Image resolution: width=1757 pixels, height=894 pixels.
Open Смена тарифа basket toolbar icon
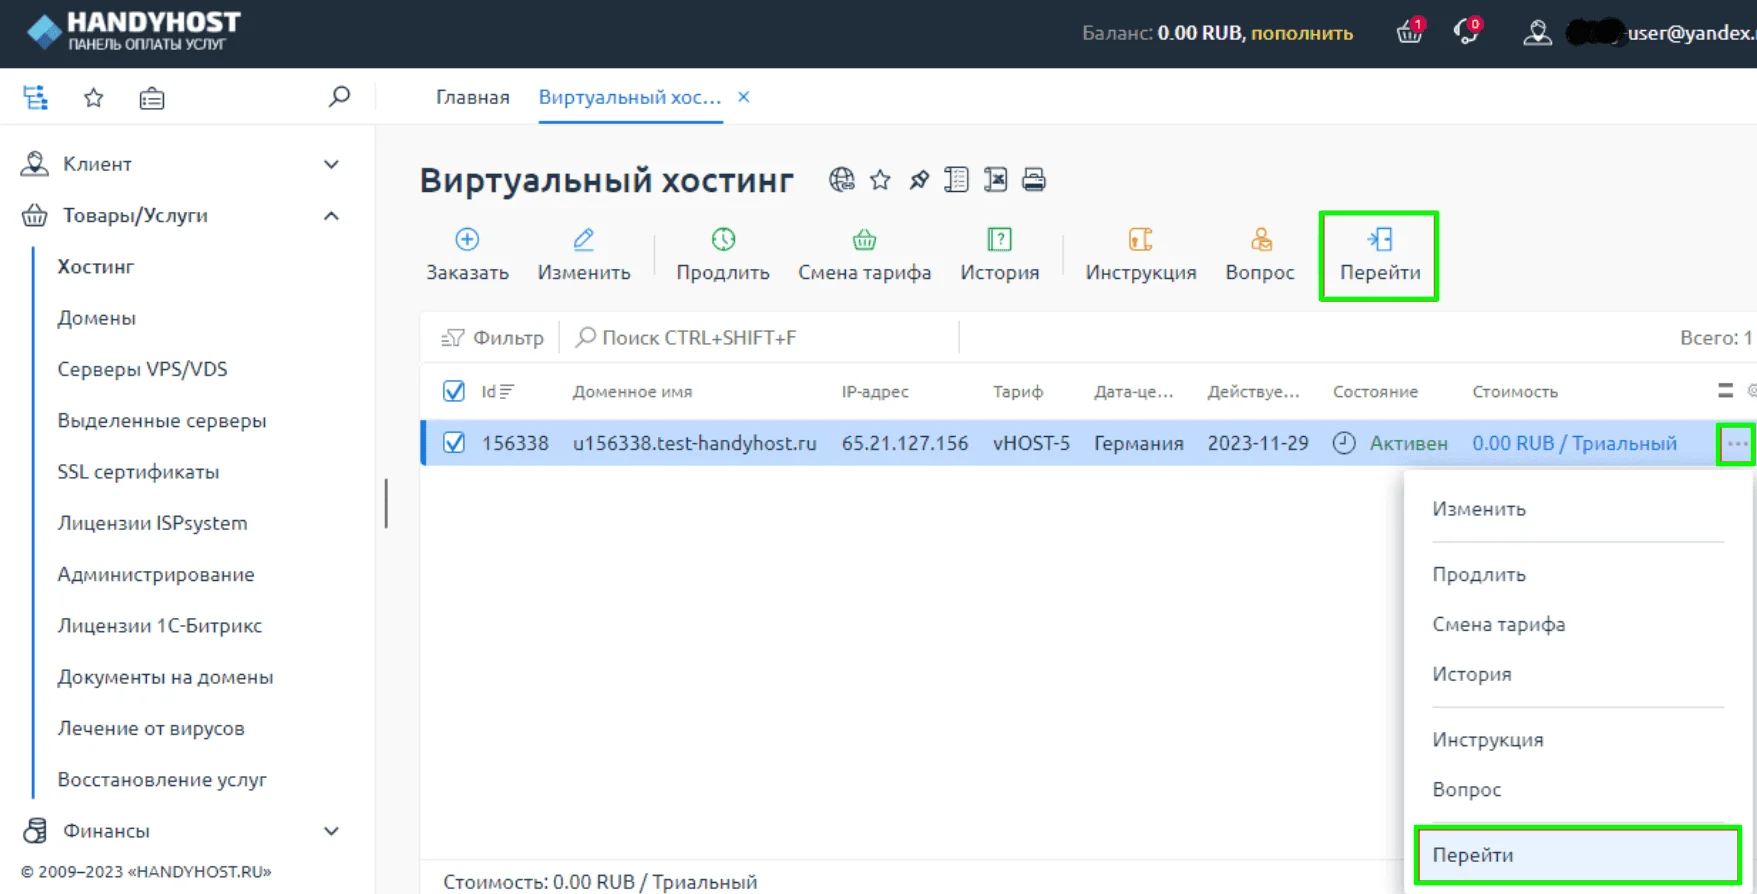coord(864,240)
